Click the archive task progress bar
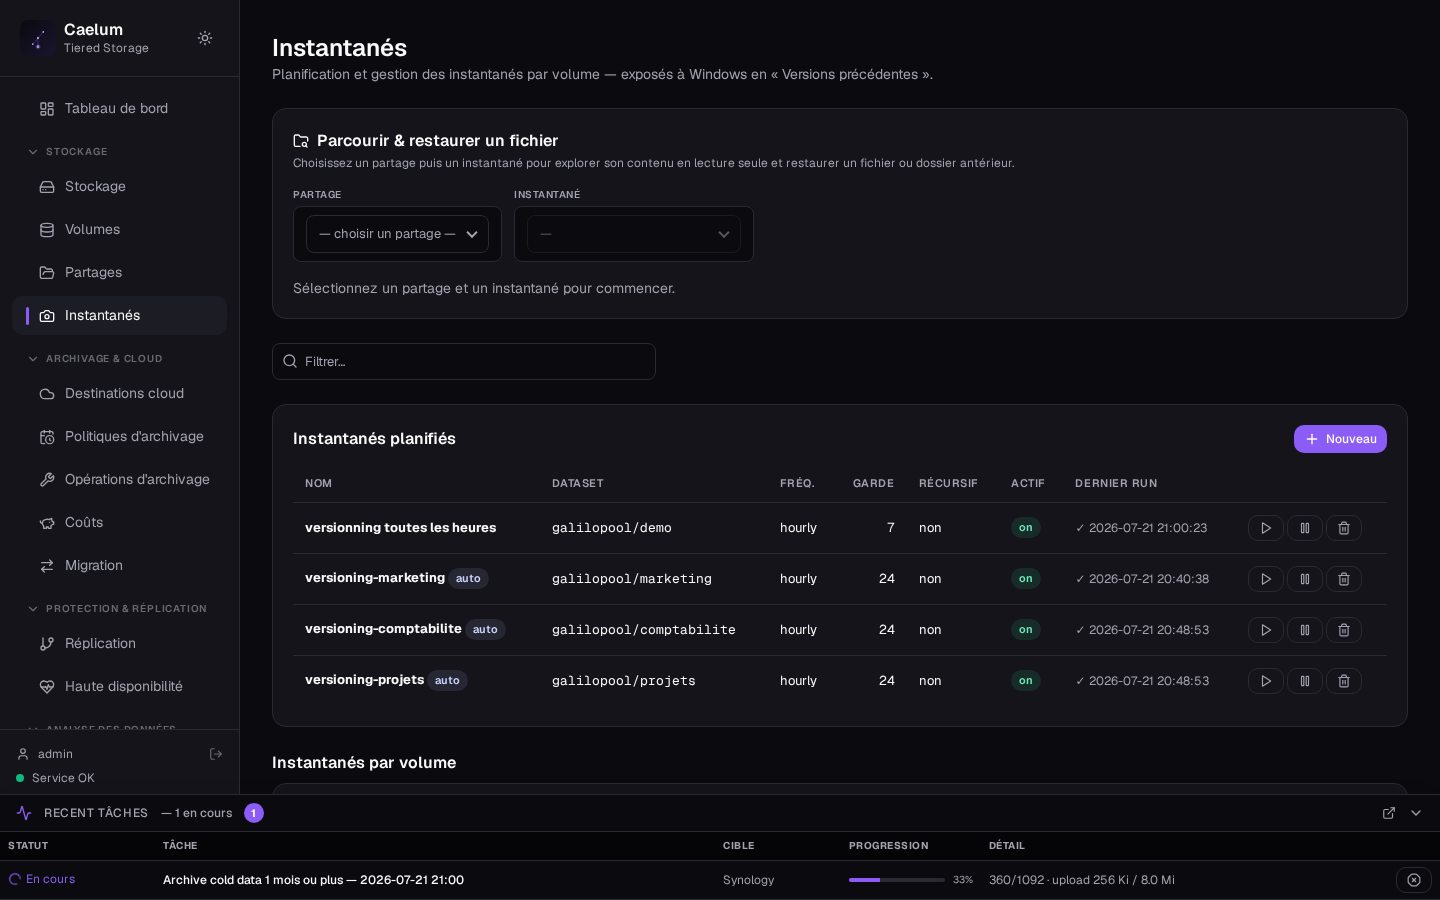The image size is (1440, 900). coord(897,880)
